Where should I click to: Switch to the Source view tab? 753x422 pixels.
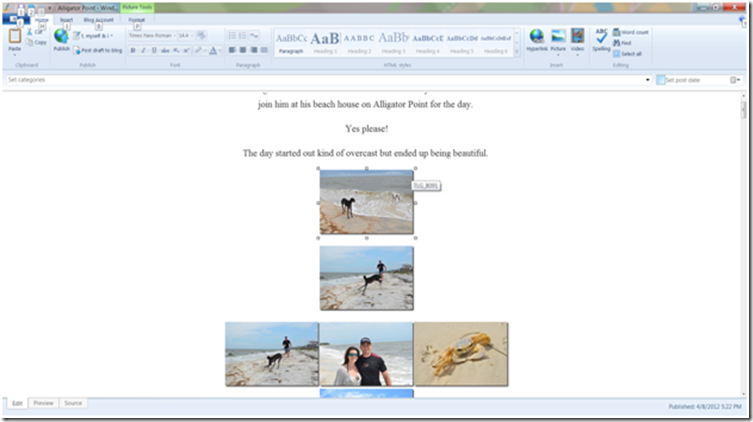[73, 403]
